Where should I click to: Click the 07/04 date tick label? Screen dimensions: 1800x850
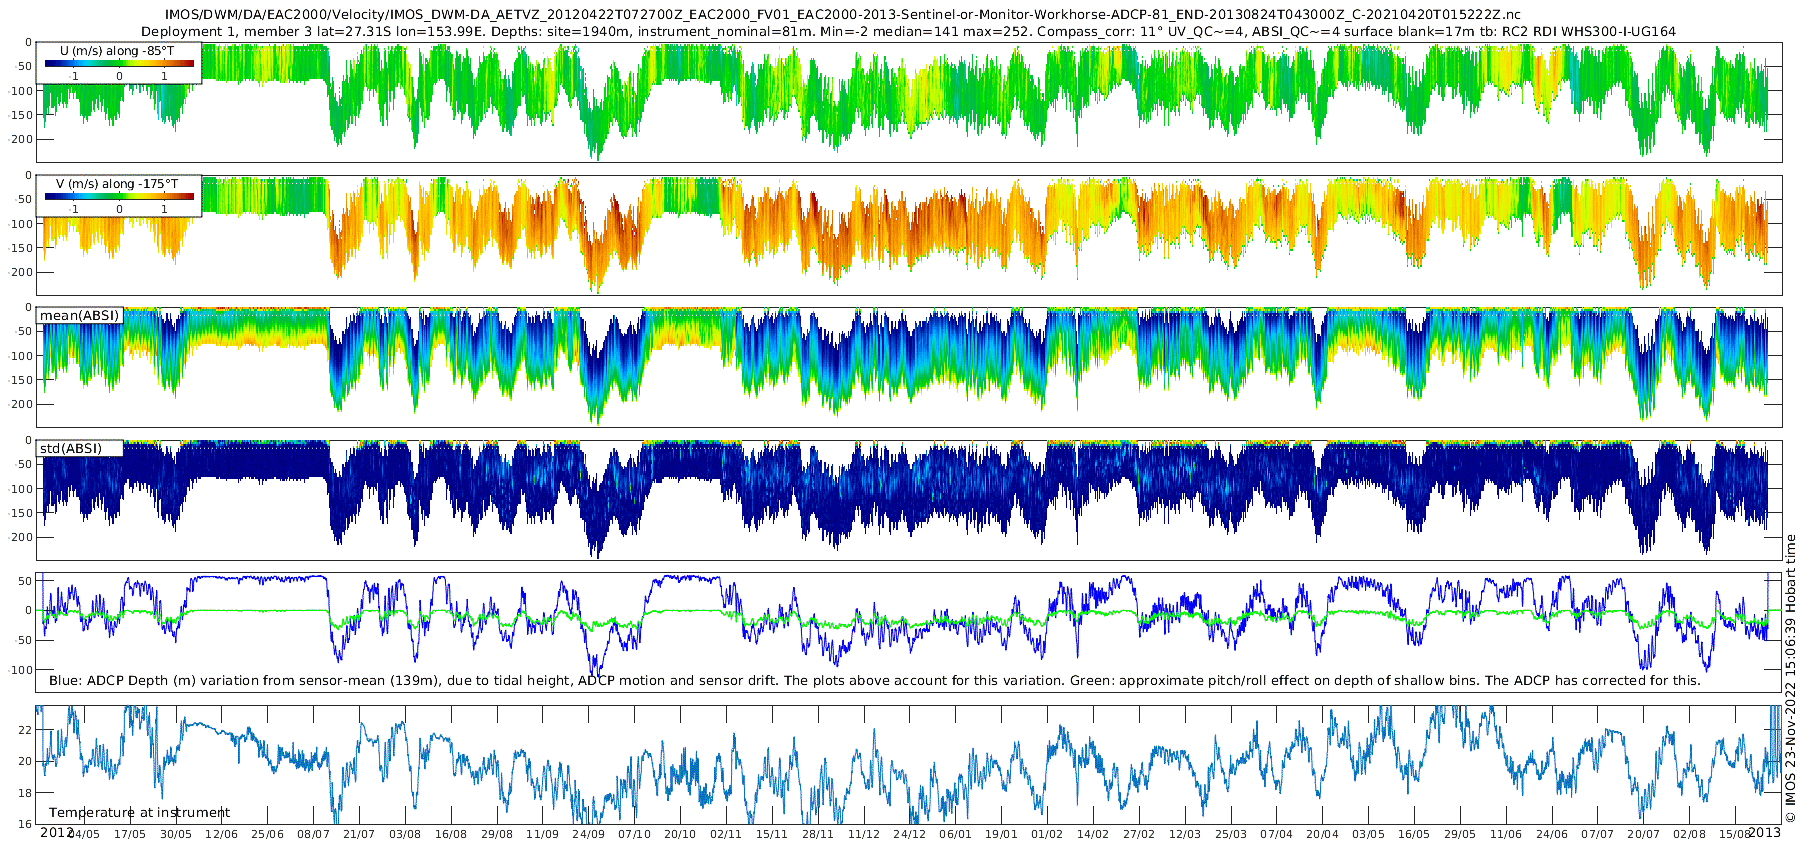[x=1277, y=834]
